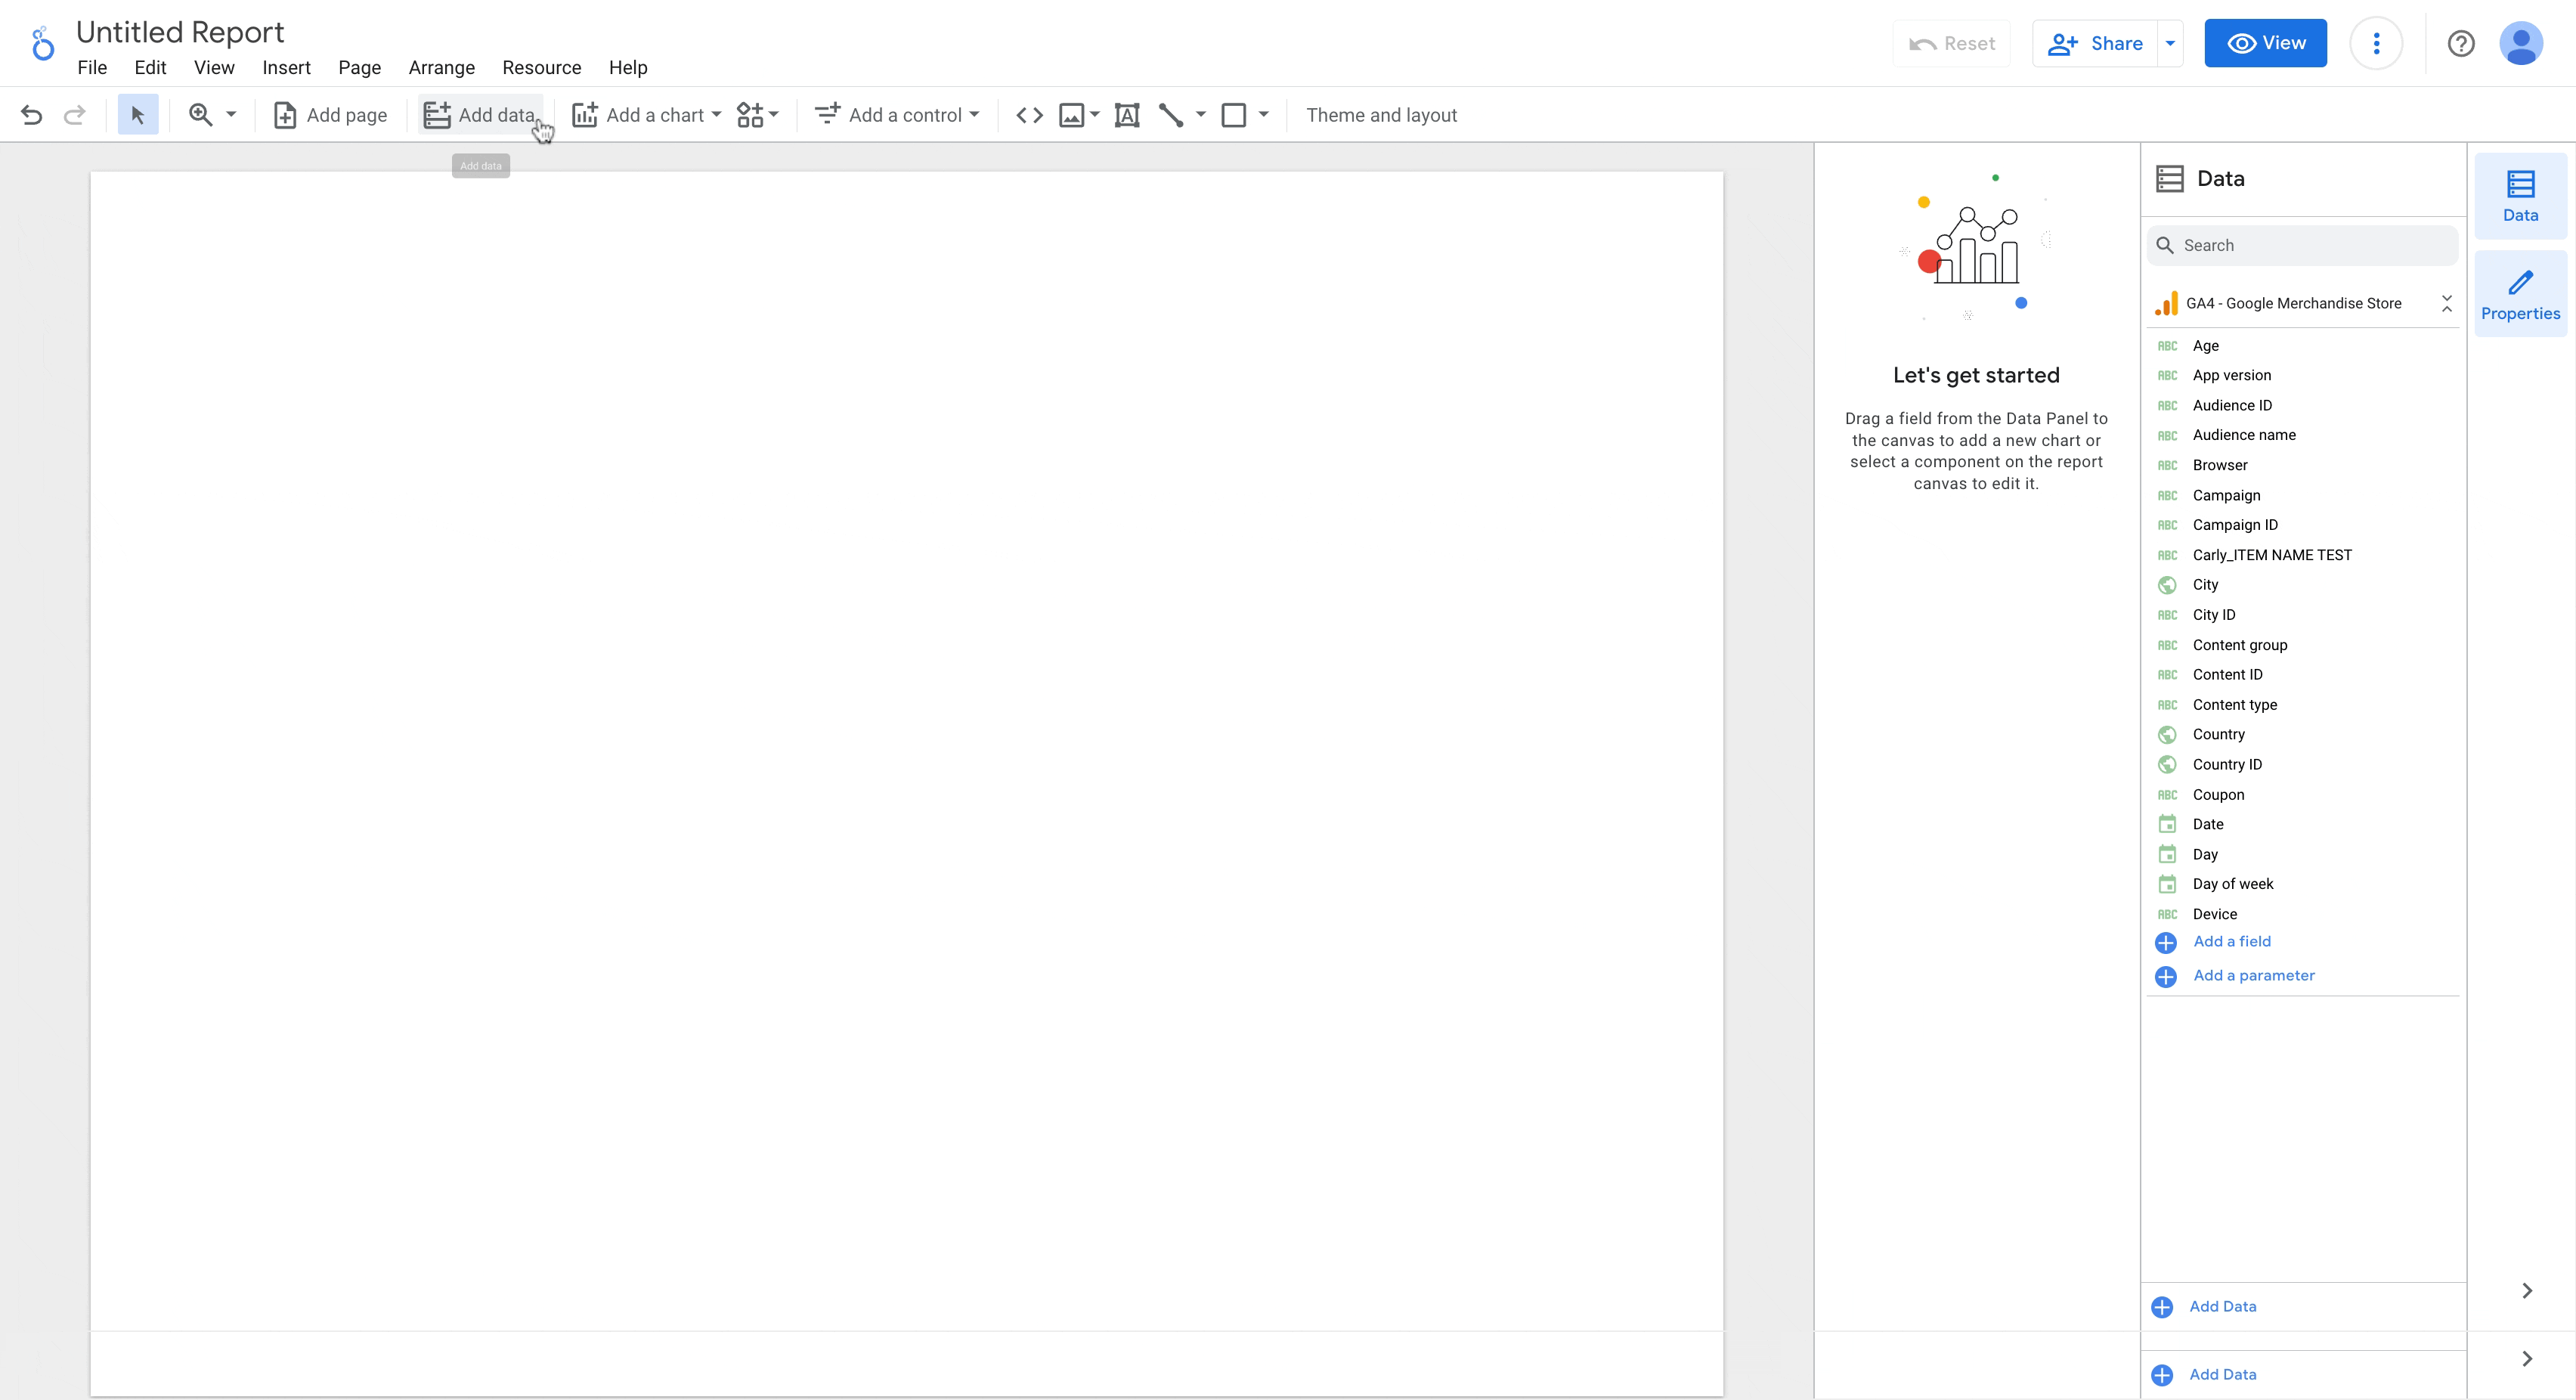This screenshot has height=1400, width=2576.
Task: Click the Add a control icon
Action: 825,114
